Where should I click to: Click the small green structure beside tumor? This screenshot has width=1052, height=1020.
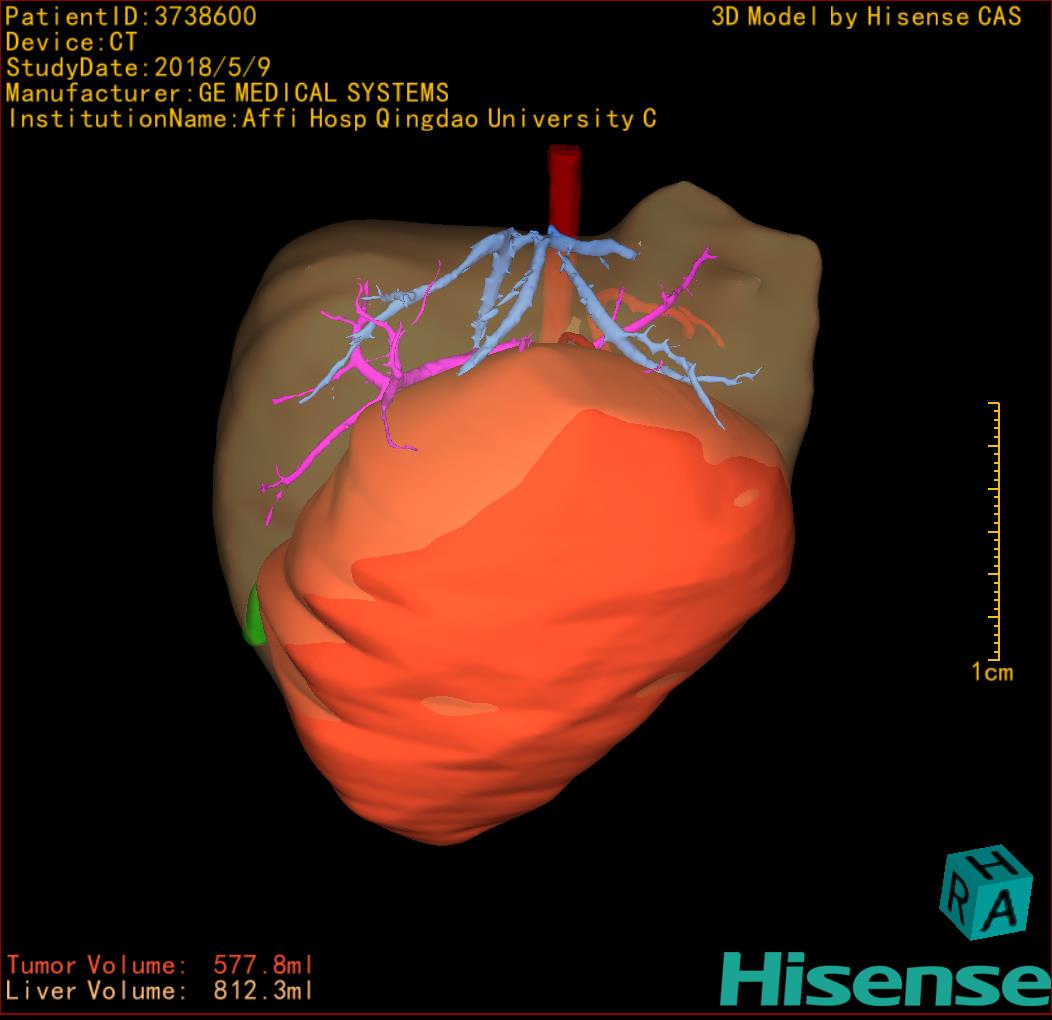pos(254,617)
